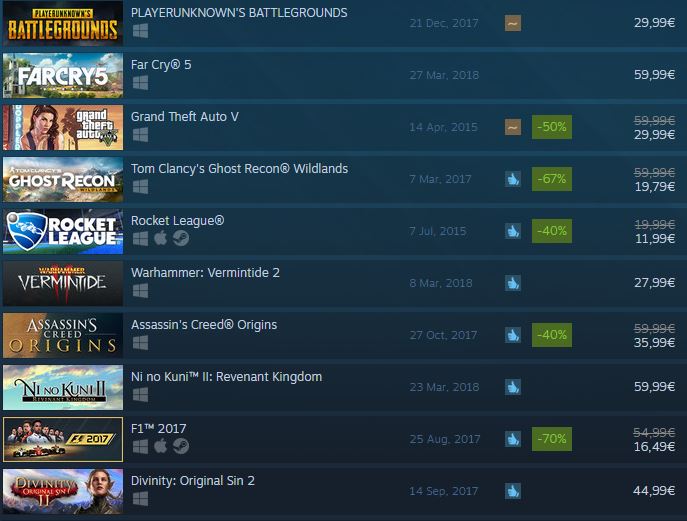Select the Grand Theft Auto V title
The width and height of the screenshot is (687, 521).
(185, 117)
